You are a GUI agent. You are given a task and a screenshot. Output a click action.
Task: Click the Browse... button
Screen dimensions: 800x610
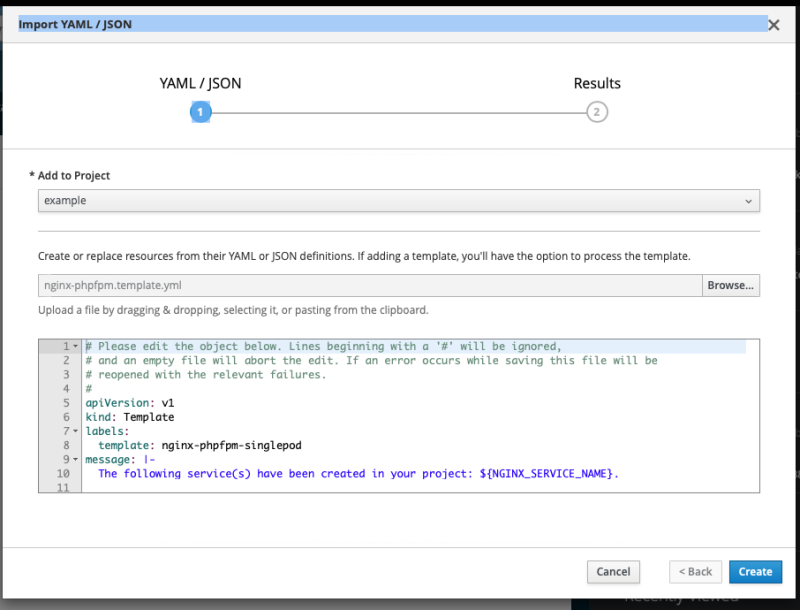point(730,285)
